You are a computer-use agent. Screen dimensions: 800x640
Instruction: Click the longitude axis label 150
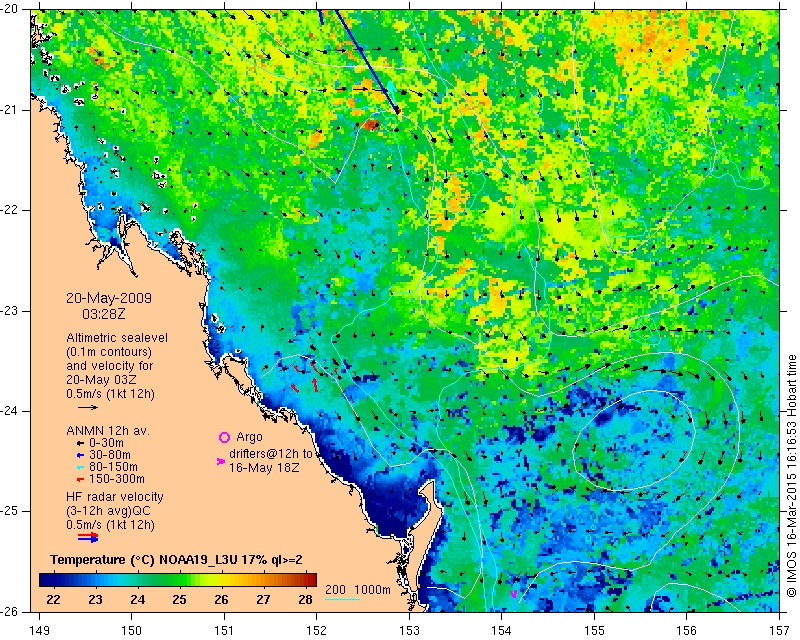(132, 631)
